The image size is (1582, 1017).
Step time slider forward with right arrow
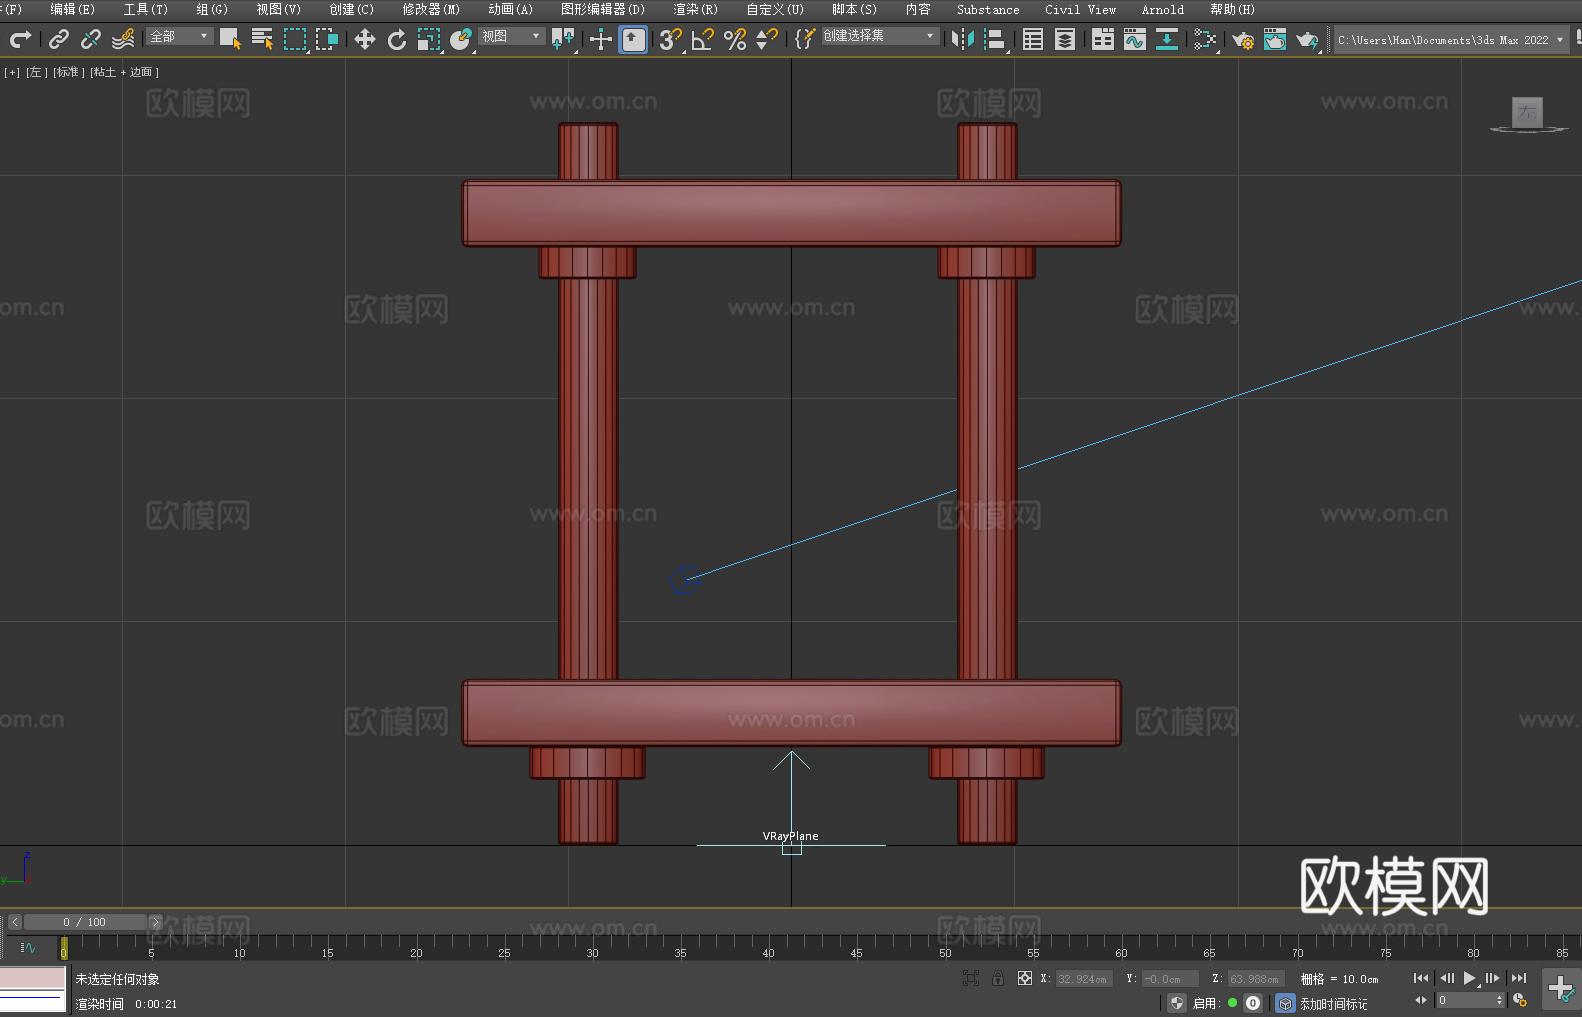(155, 922)
